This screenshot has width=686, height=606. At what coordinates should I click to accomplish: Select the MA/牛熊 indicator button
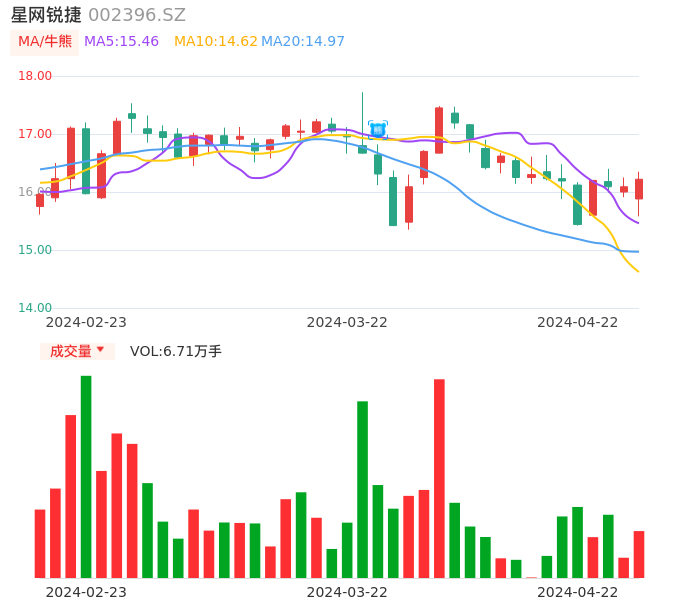pos(45,42)
